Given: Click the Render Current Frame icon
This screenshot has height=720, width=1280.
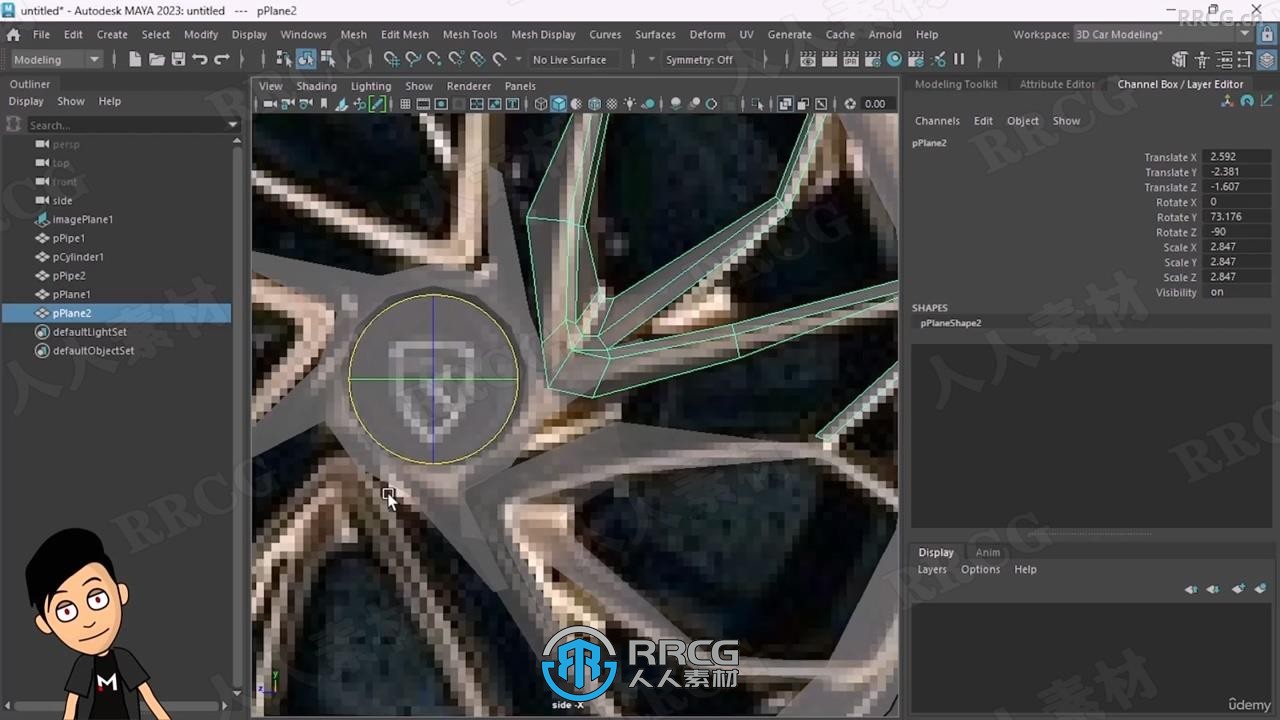Looking at the screenshot, I should (x=830, y=59).
